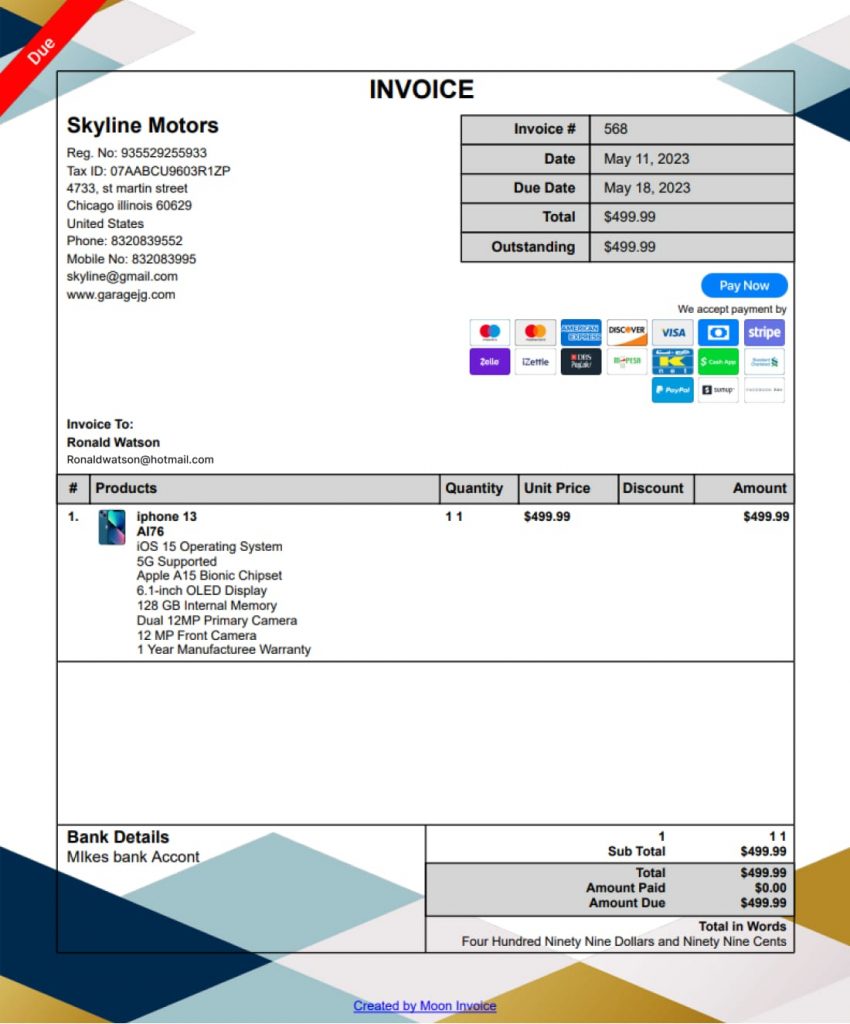Click the DBS PayLah payment icon
850x1024 pixels.
581,361
